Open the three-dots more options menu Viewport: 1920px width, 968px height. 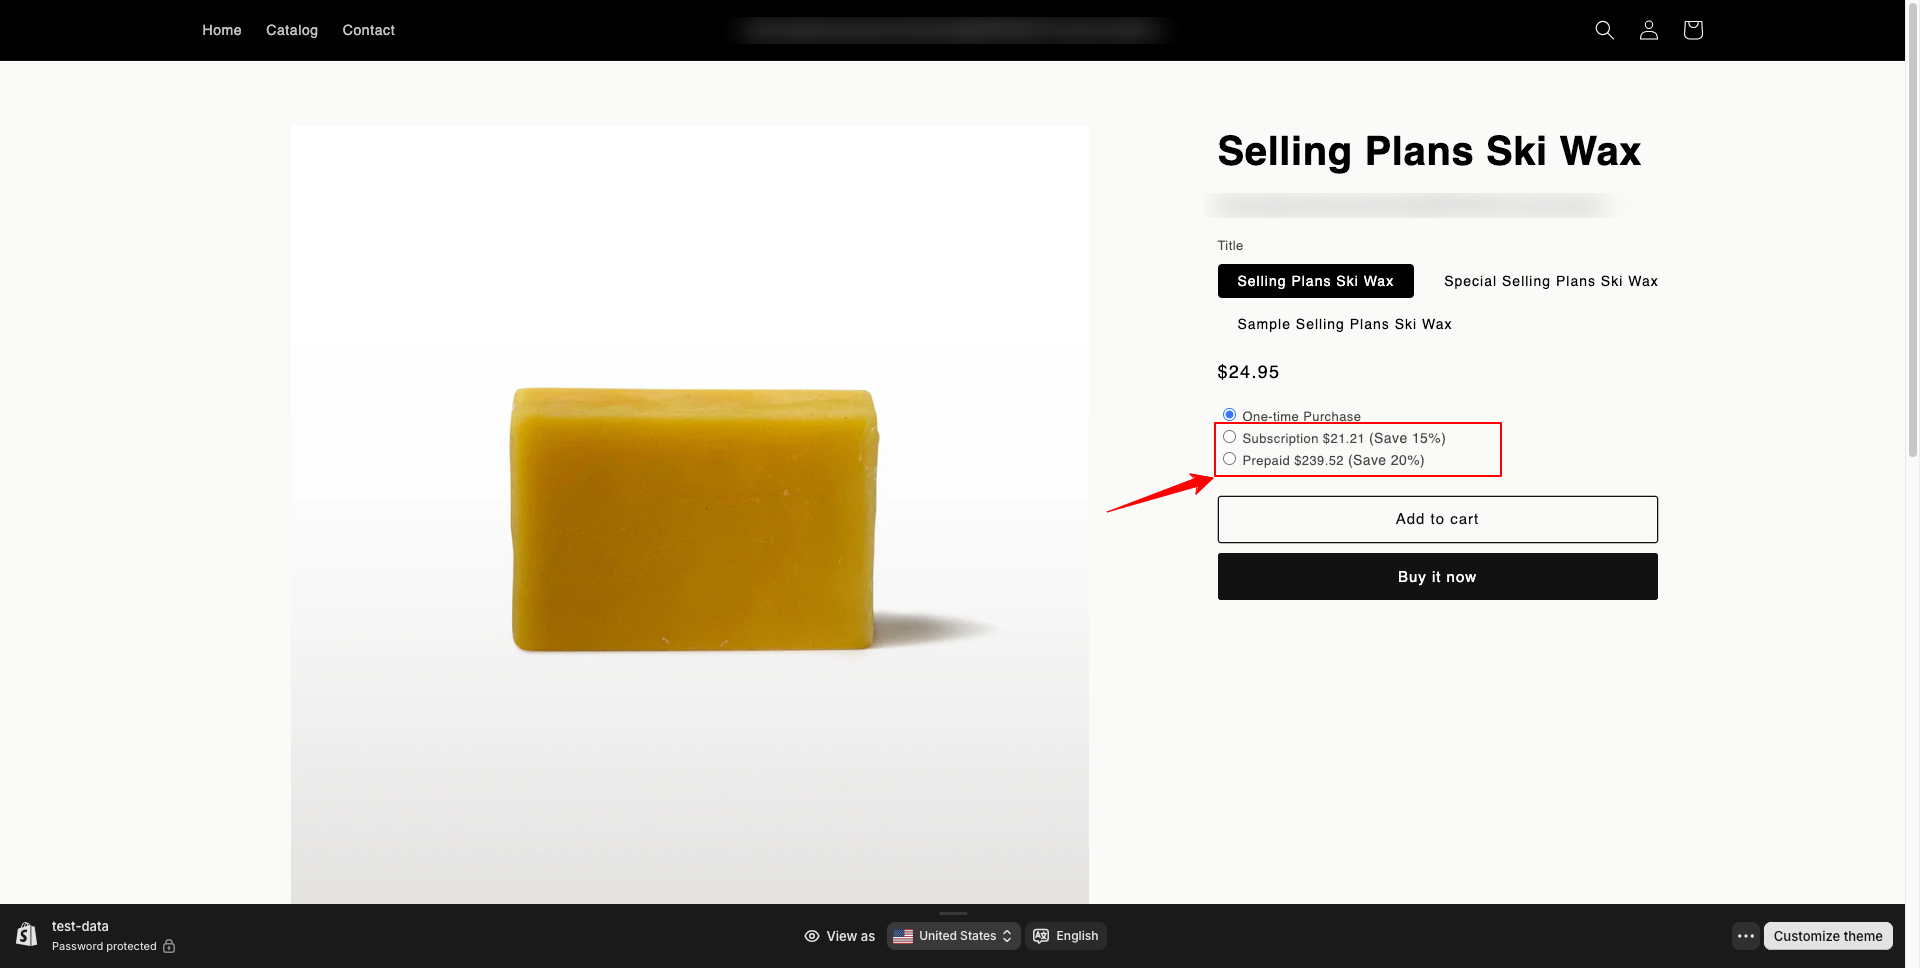click(x=1745, y=936)
